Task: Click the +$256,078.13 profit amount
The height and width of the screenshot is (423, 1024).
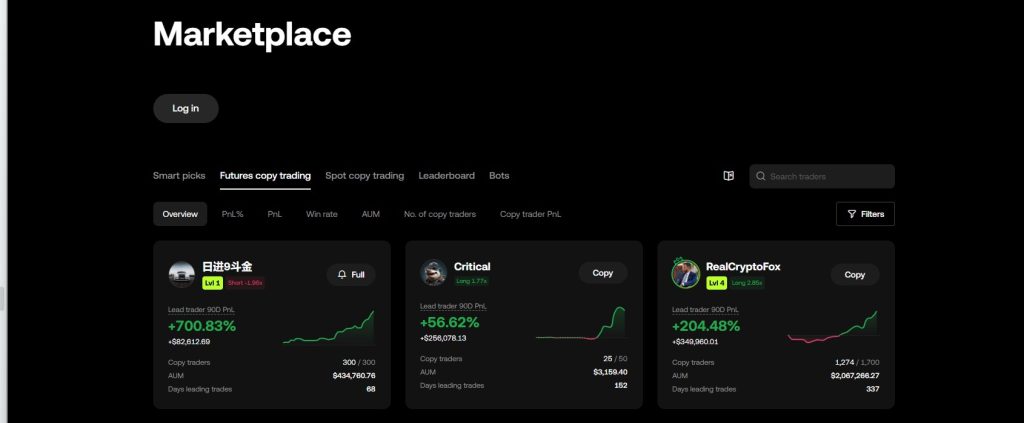Action: tap(443, 338)
